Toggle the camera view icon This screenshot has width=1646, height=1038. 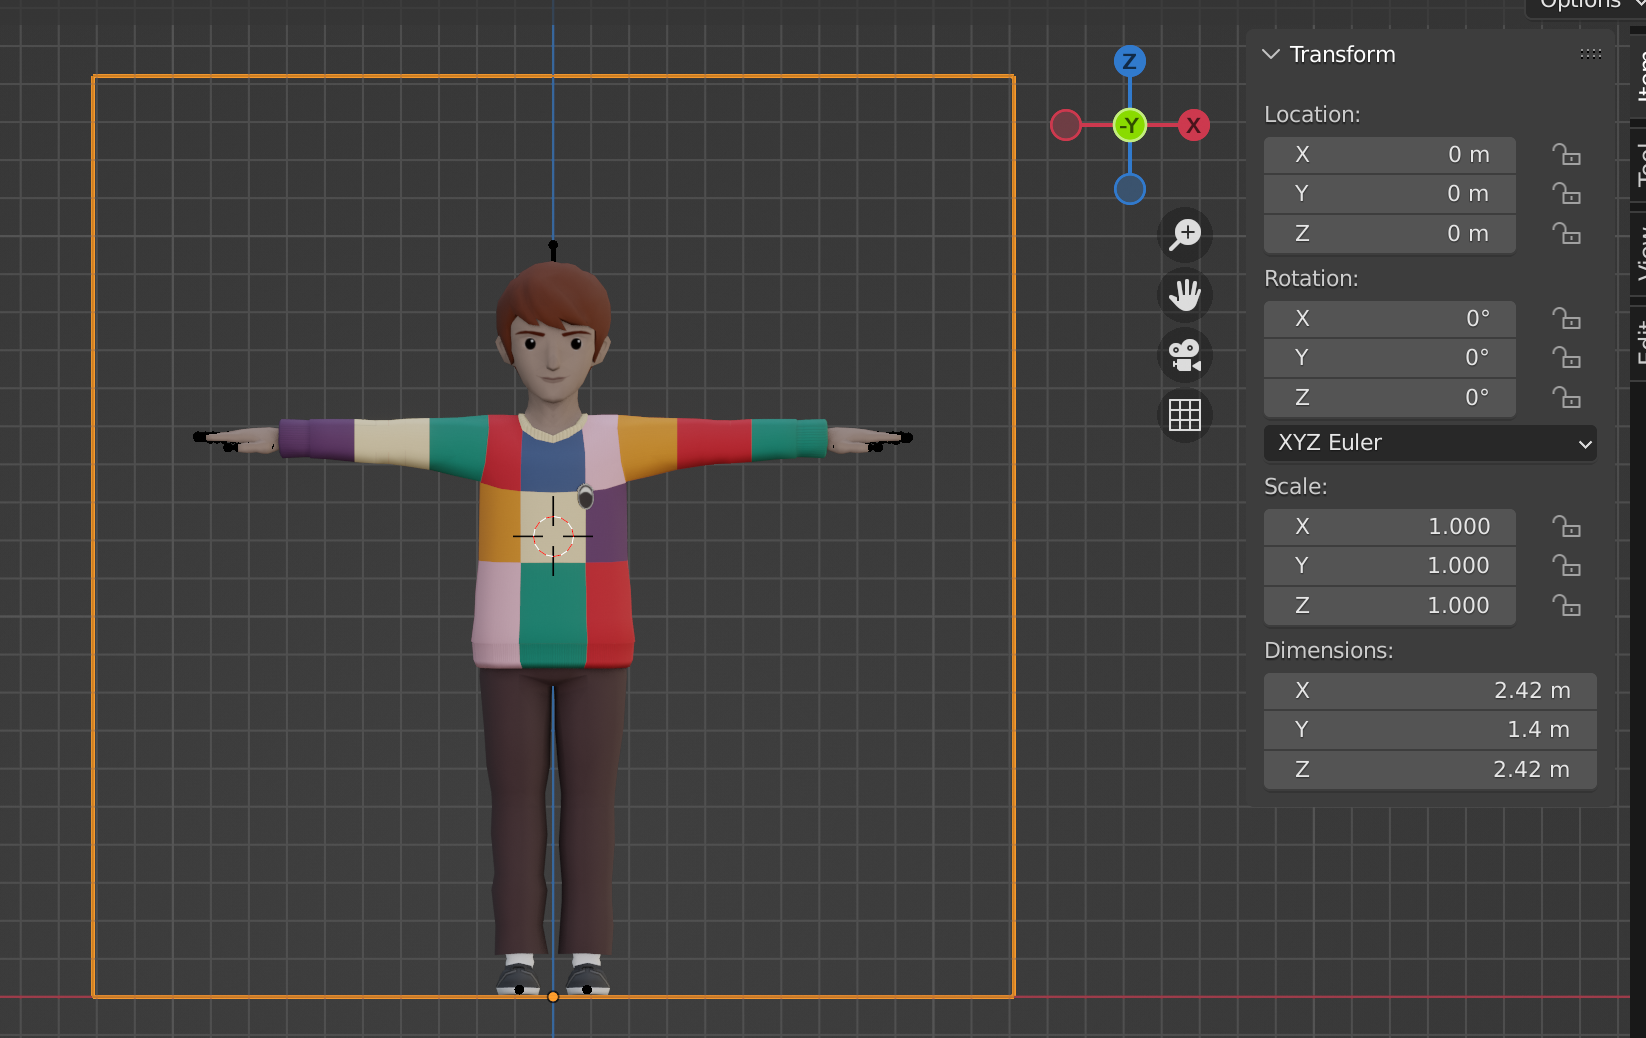[x=1185, y=355]
